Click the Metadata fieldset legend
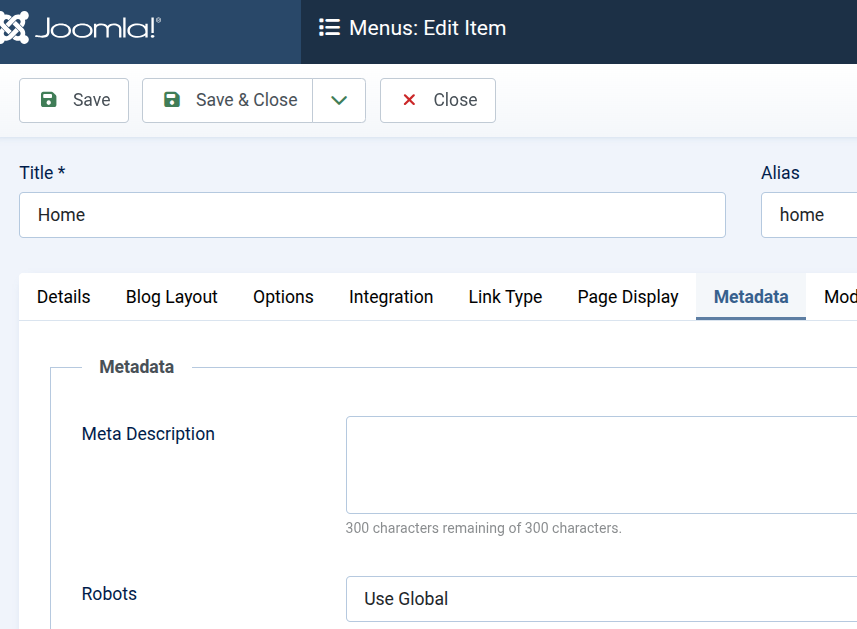The height and width of the screenshot is (629, 857). pos(137,367)
